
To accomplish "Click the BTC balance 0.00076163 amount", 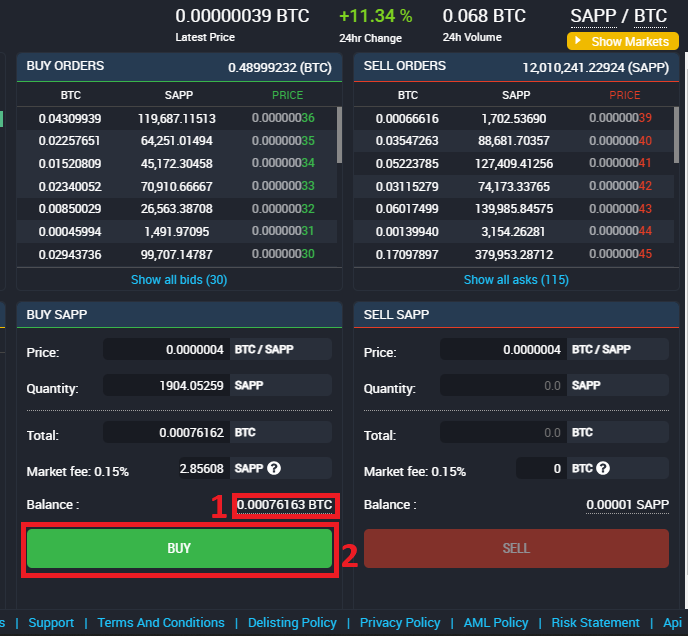I will pos(285,505).
